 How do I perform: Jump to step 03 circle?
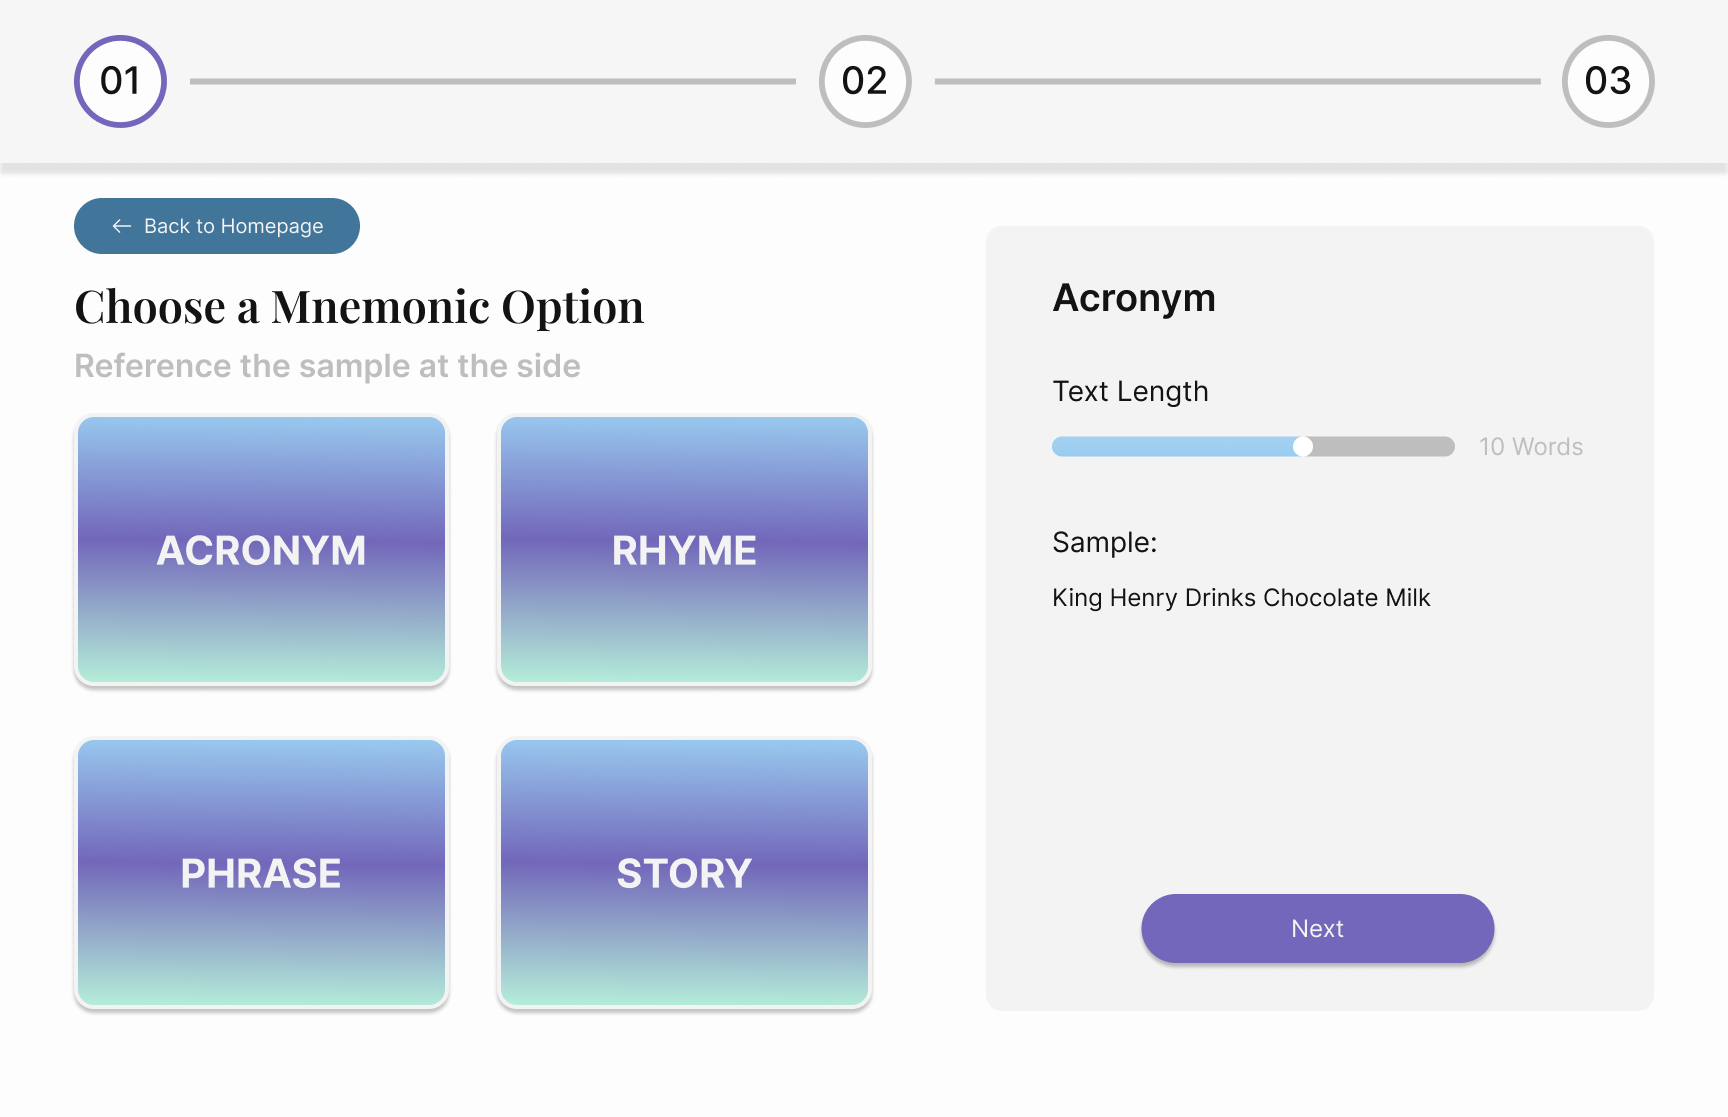click(x=1608, y=81)
